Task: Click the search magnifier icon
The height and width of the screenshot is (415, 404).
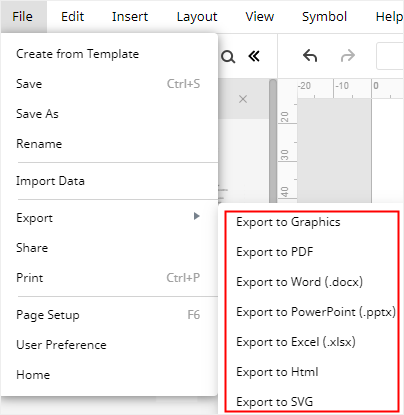Action: tap(228, 57)
